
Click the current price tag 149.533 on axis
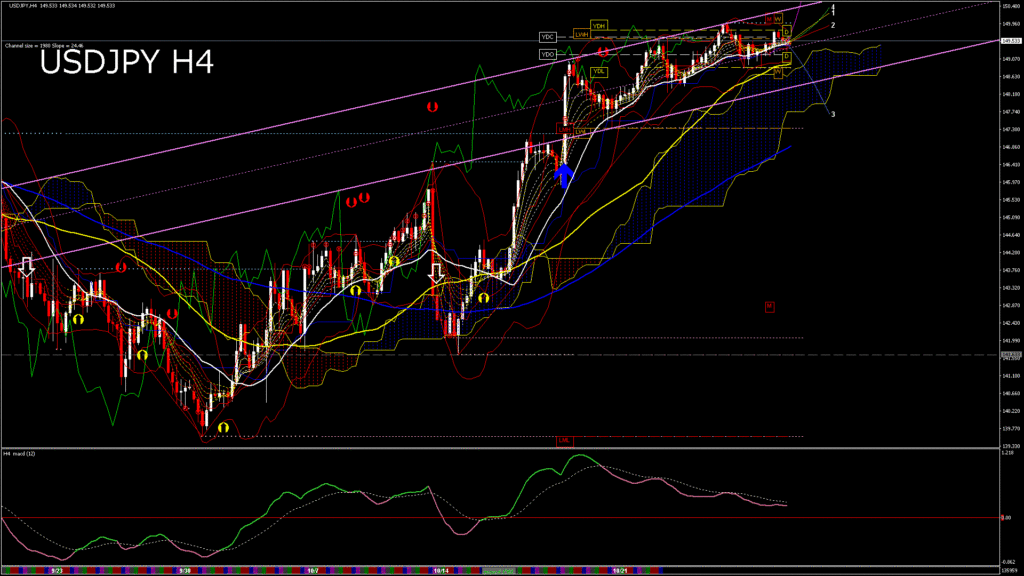pos(1011,41)
